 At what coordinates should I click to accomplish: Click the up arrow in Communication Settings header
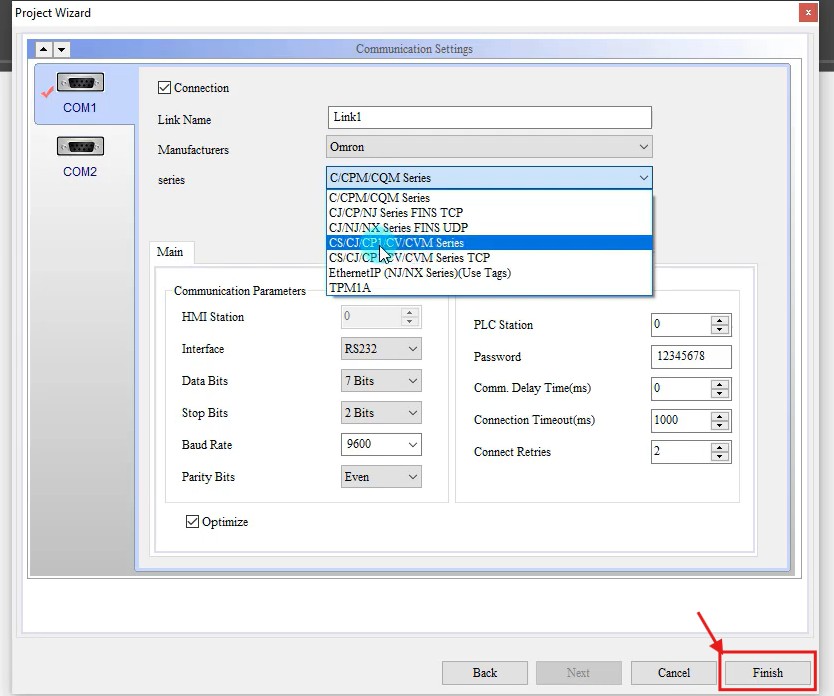click(44, 49)
